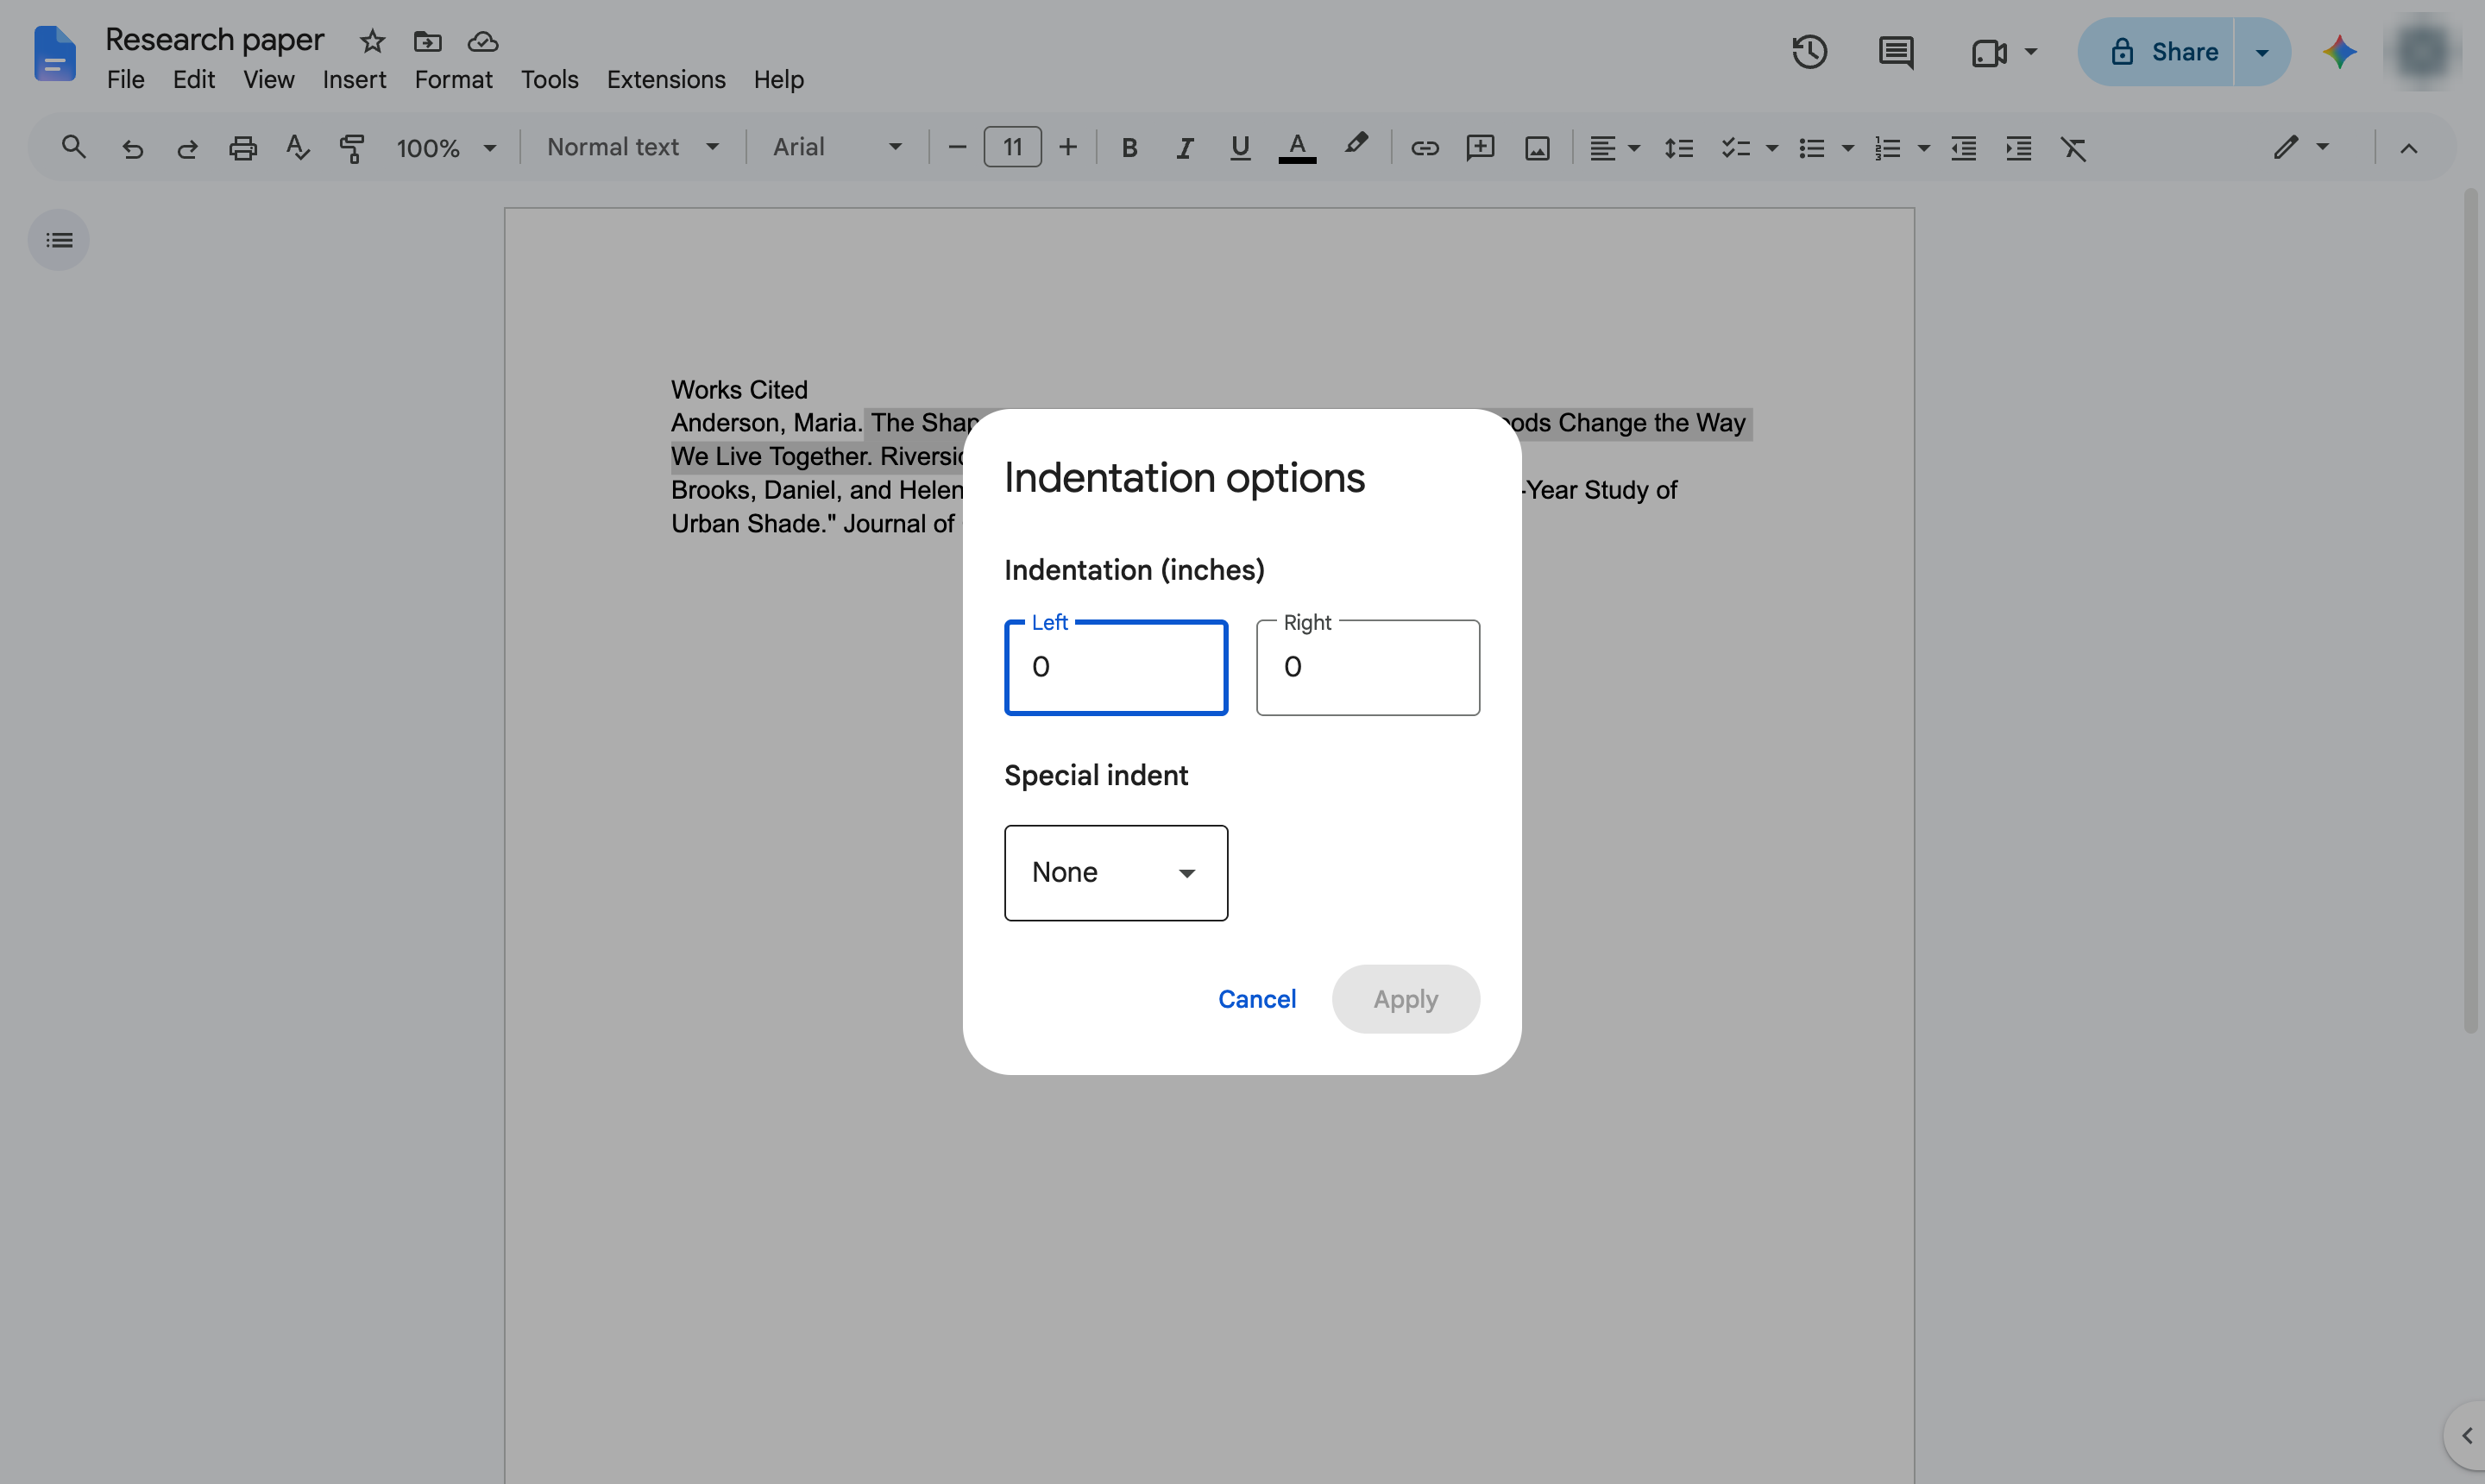Click the Print icon
The image size is (2485, 1484).
[243, 148]
